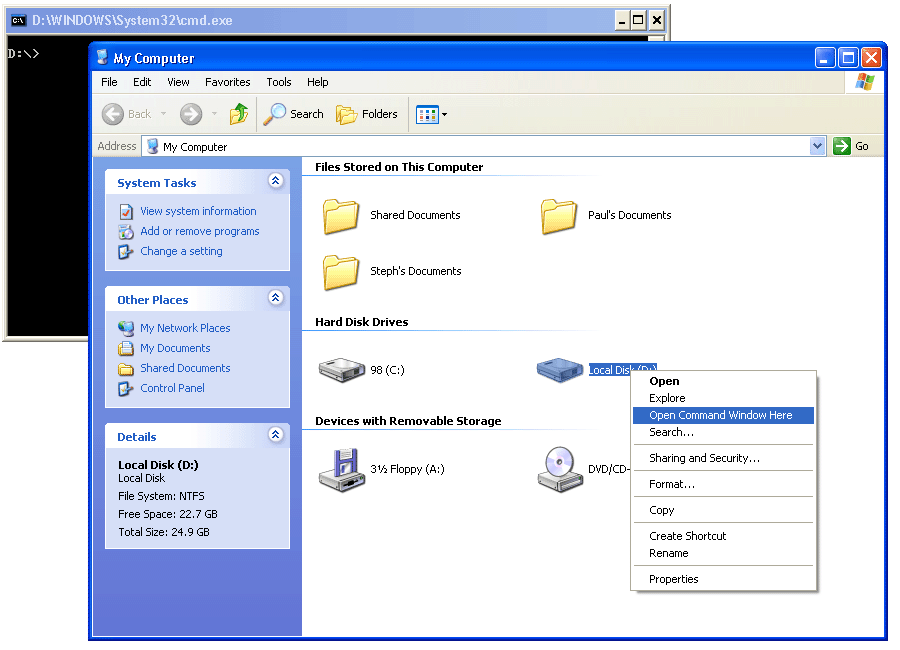Expand the Address bar dropdown arrow

pyautogui.click(x=817, y=146)
